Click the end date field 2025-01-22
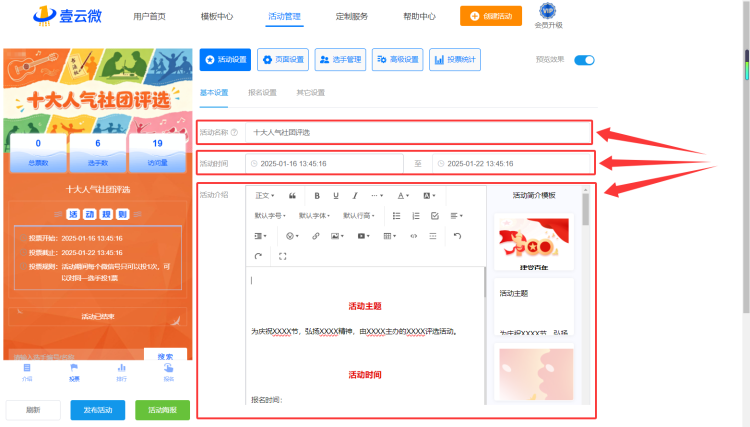Viewport: 750px width, 427px height. pyautogui.click(x=512, y=164)
